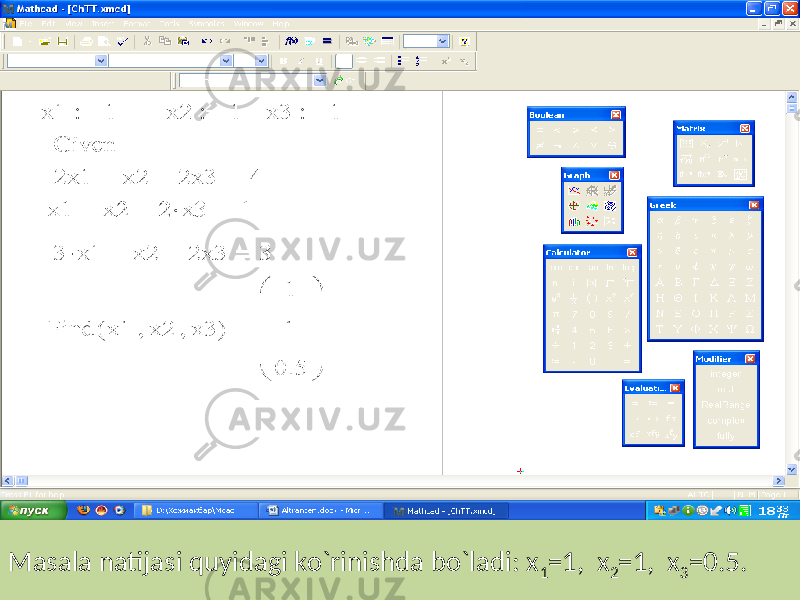Click the plus key in Calculator palette
Screen dimensions: 800x600
[627, 345]
